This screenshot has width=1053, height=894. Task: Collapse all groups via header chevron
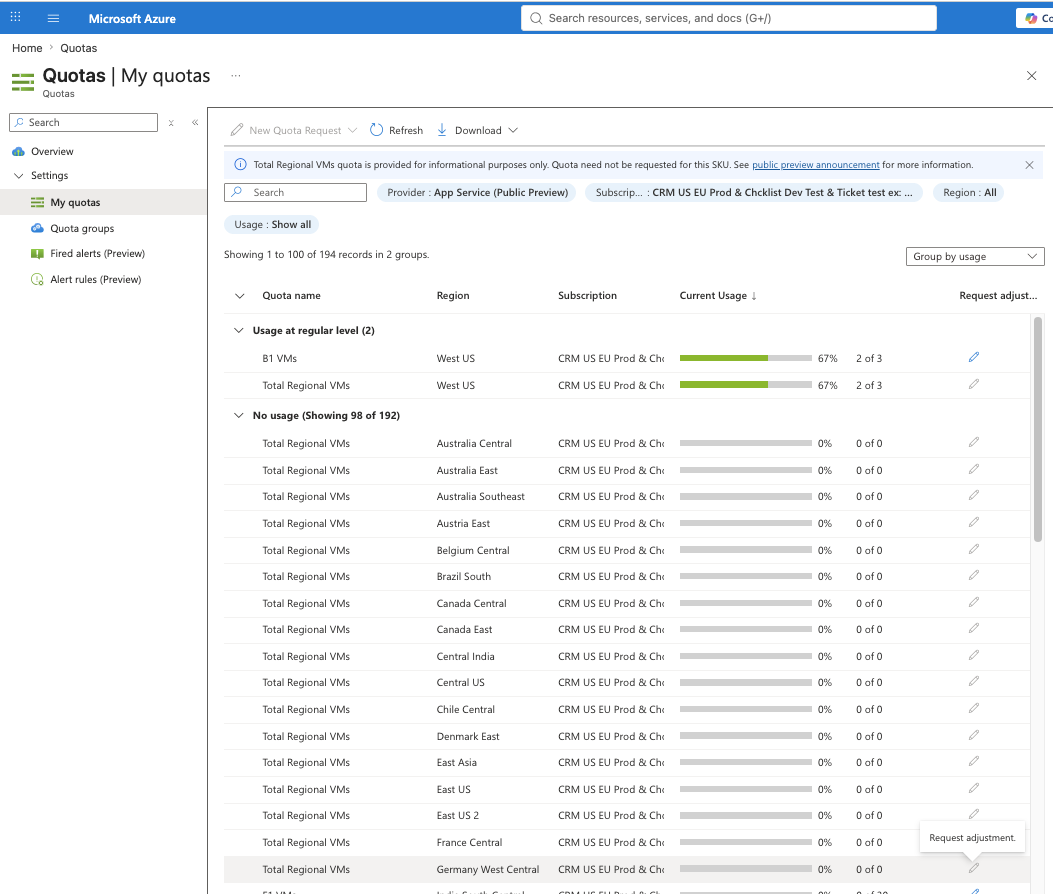pos(240,296)
